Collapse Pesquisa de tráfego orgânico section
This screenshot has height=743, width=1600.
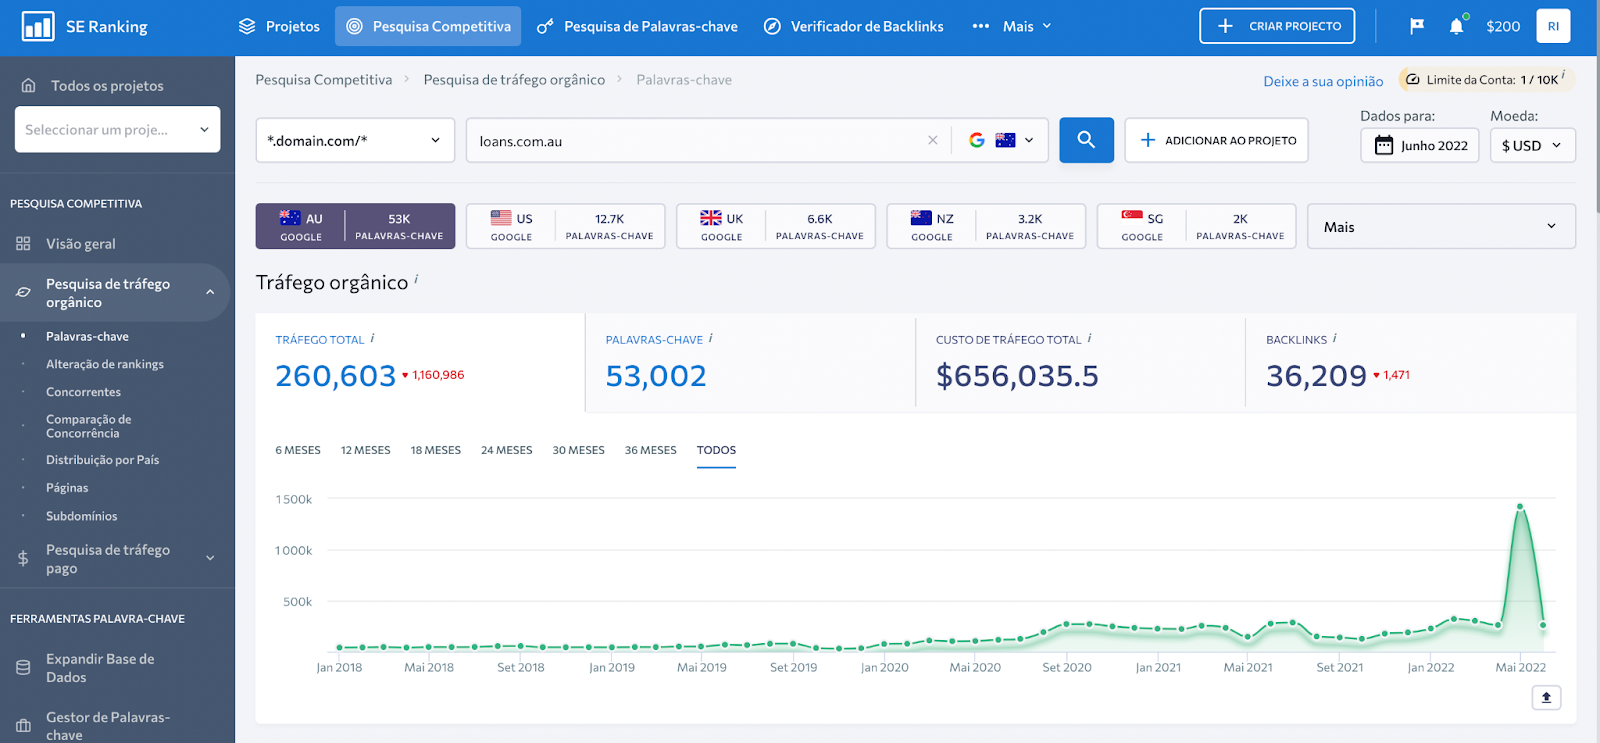(x=210, y=292)
